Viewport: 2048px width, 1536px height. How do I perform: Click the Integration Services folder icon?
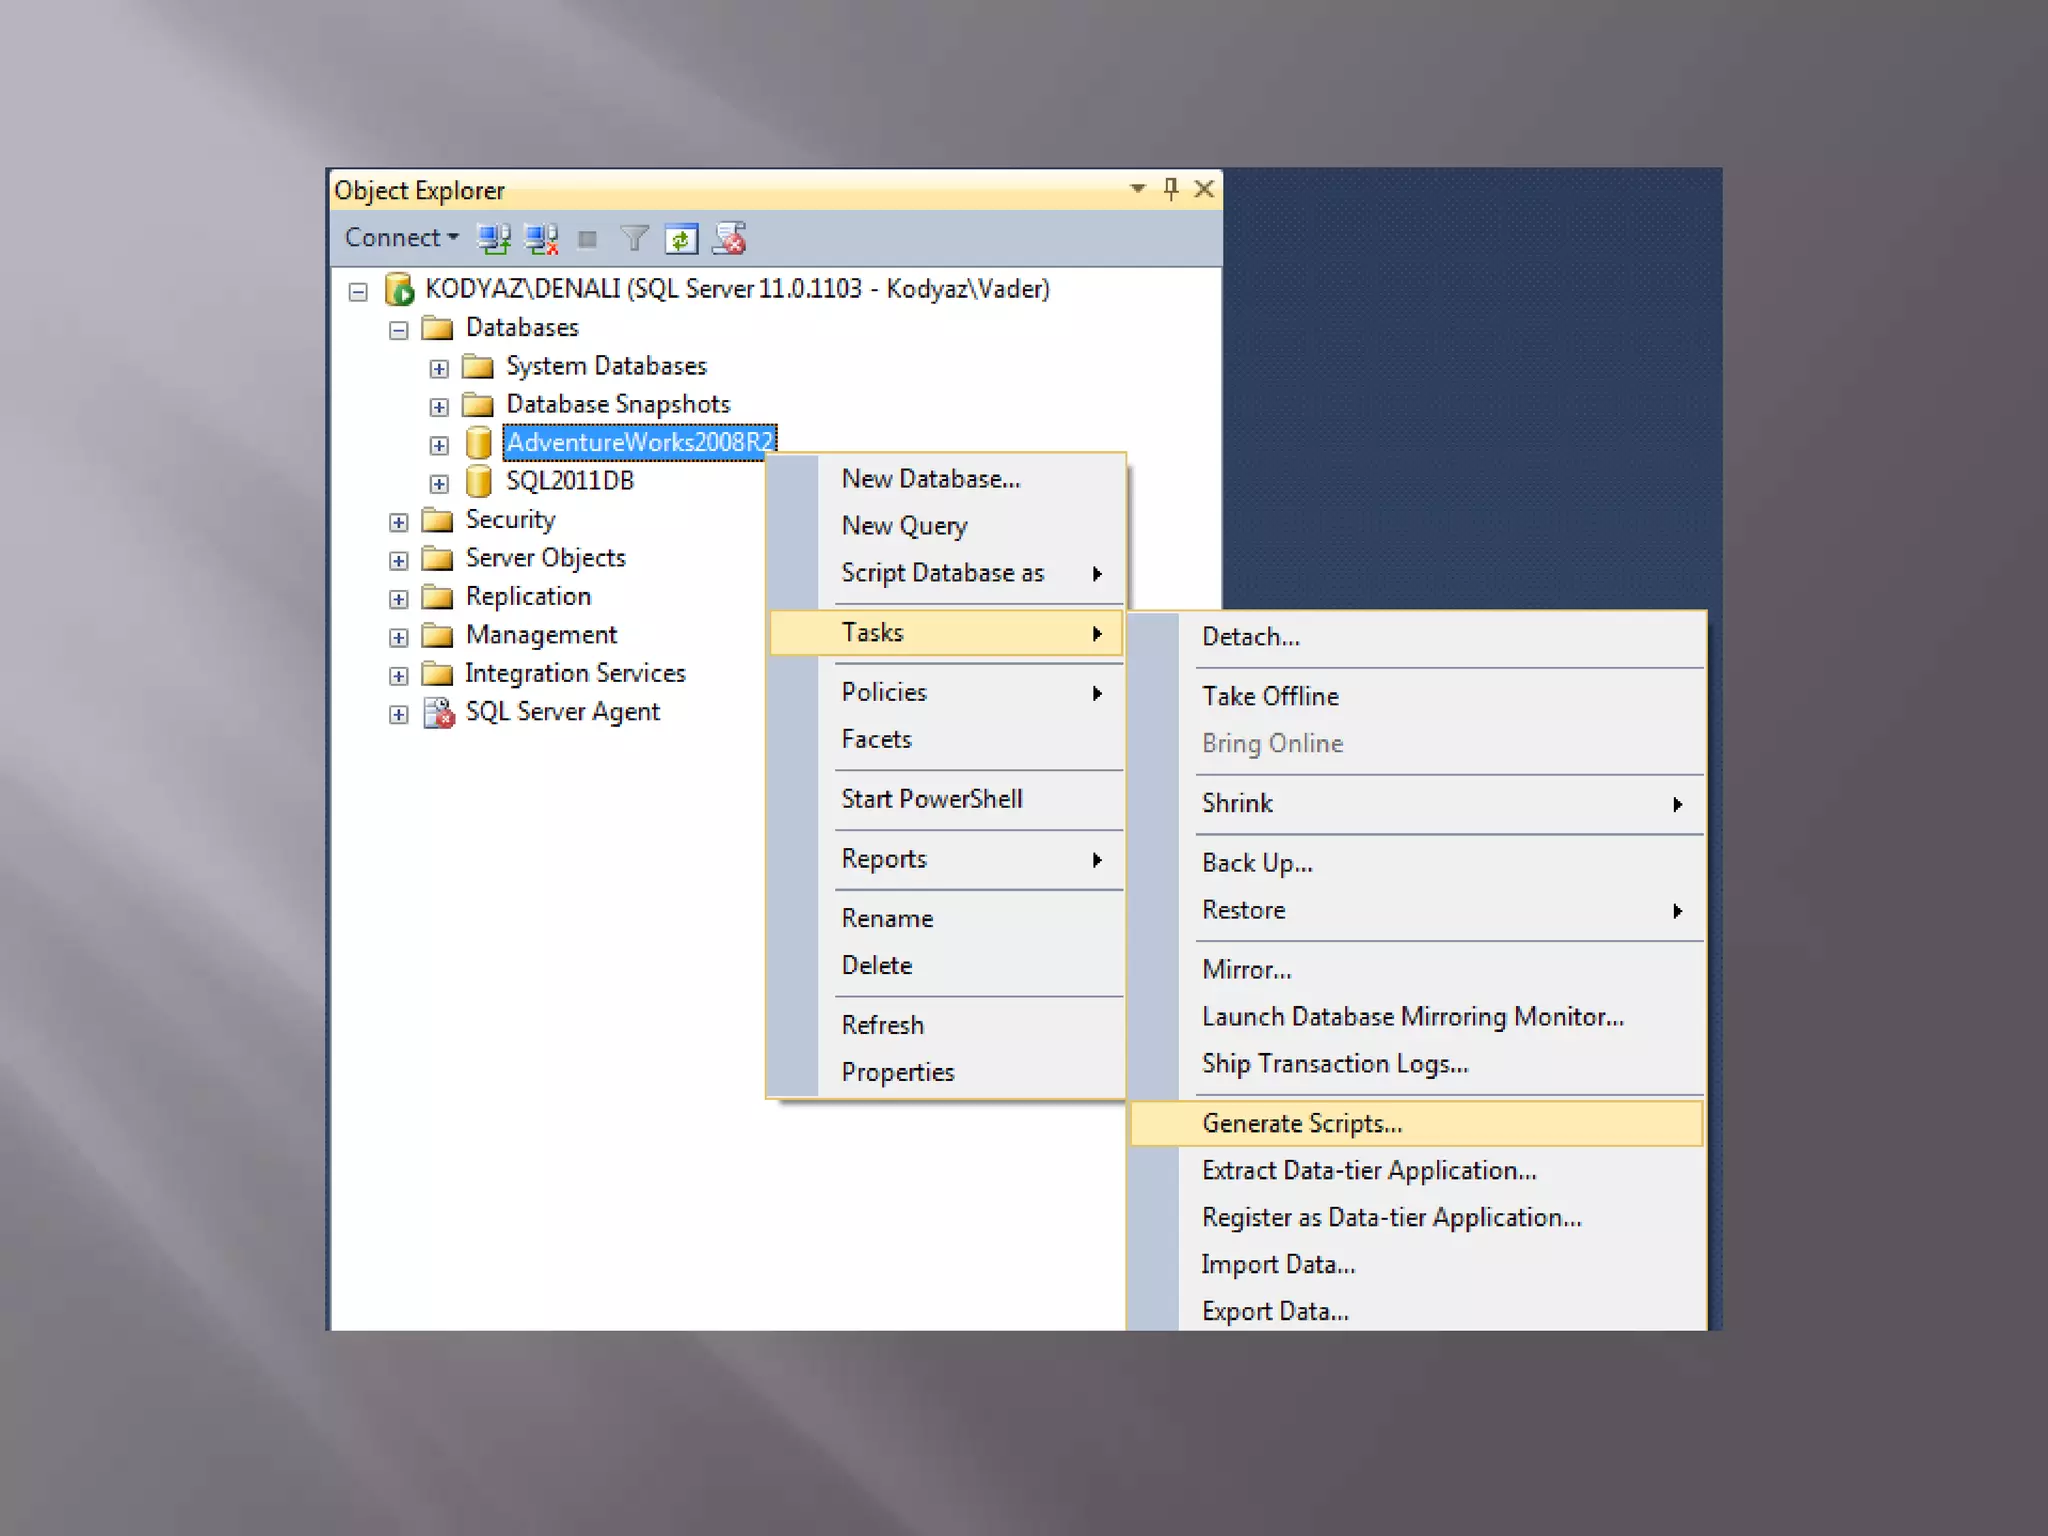tap(437, 674)
